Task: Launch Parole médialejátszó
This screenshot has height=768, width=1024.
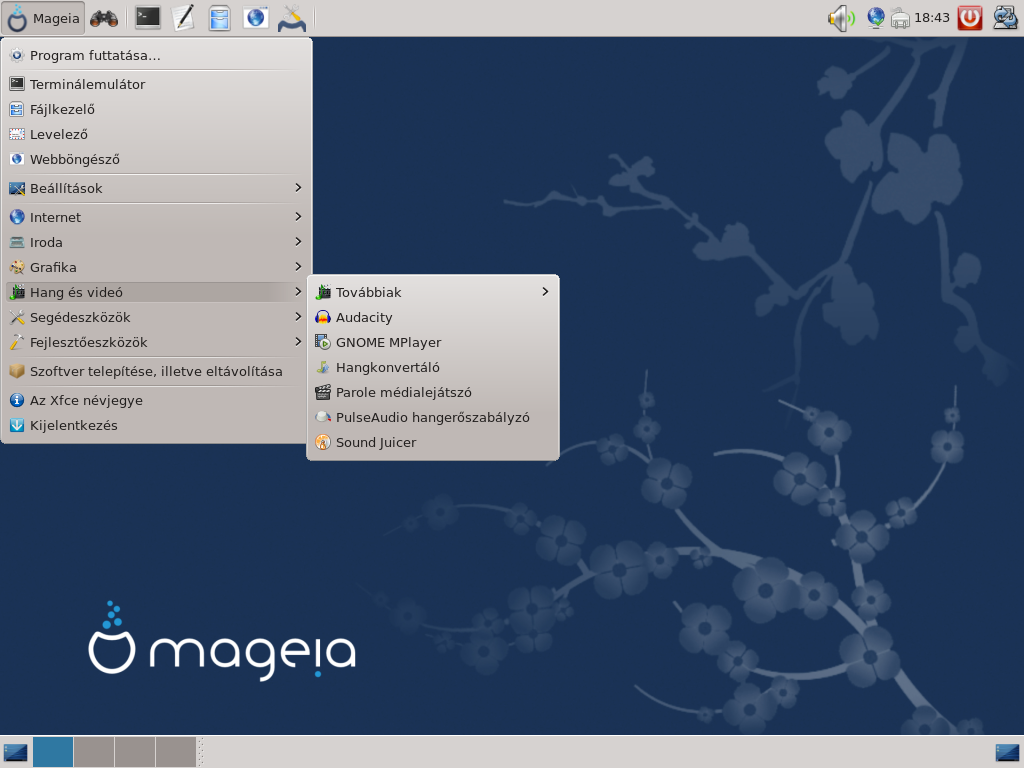Action: 433,392
